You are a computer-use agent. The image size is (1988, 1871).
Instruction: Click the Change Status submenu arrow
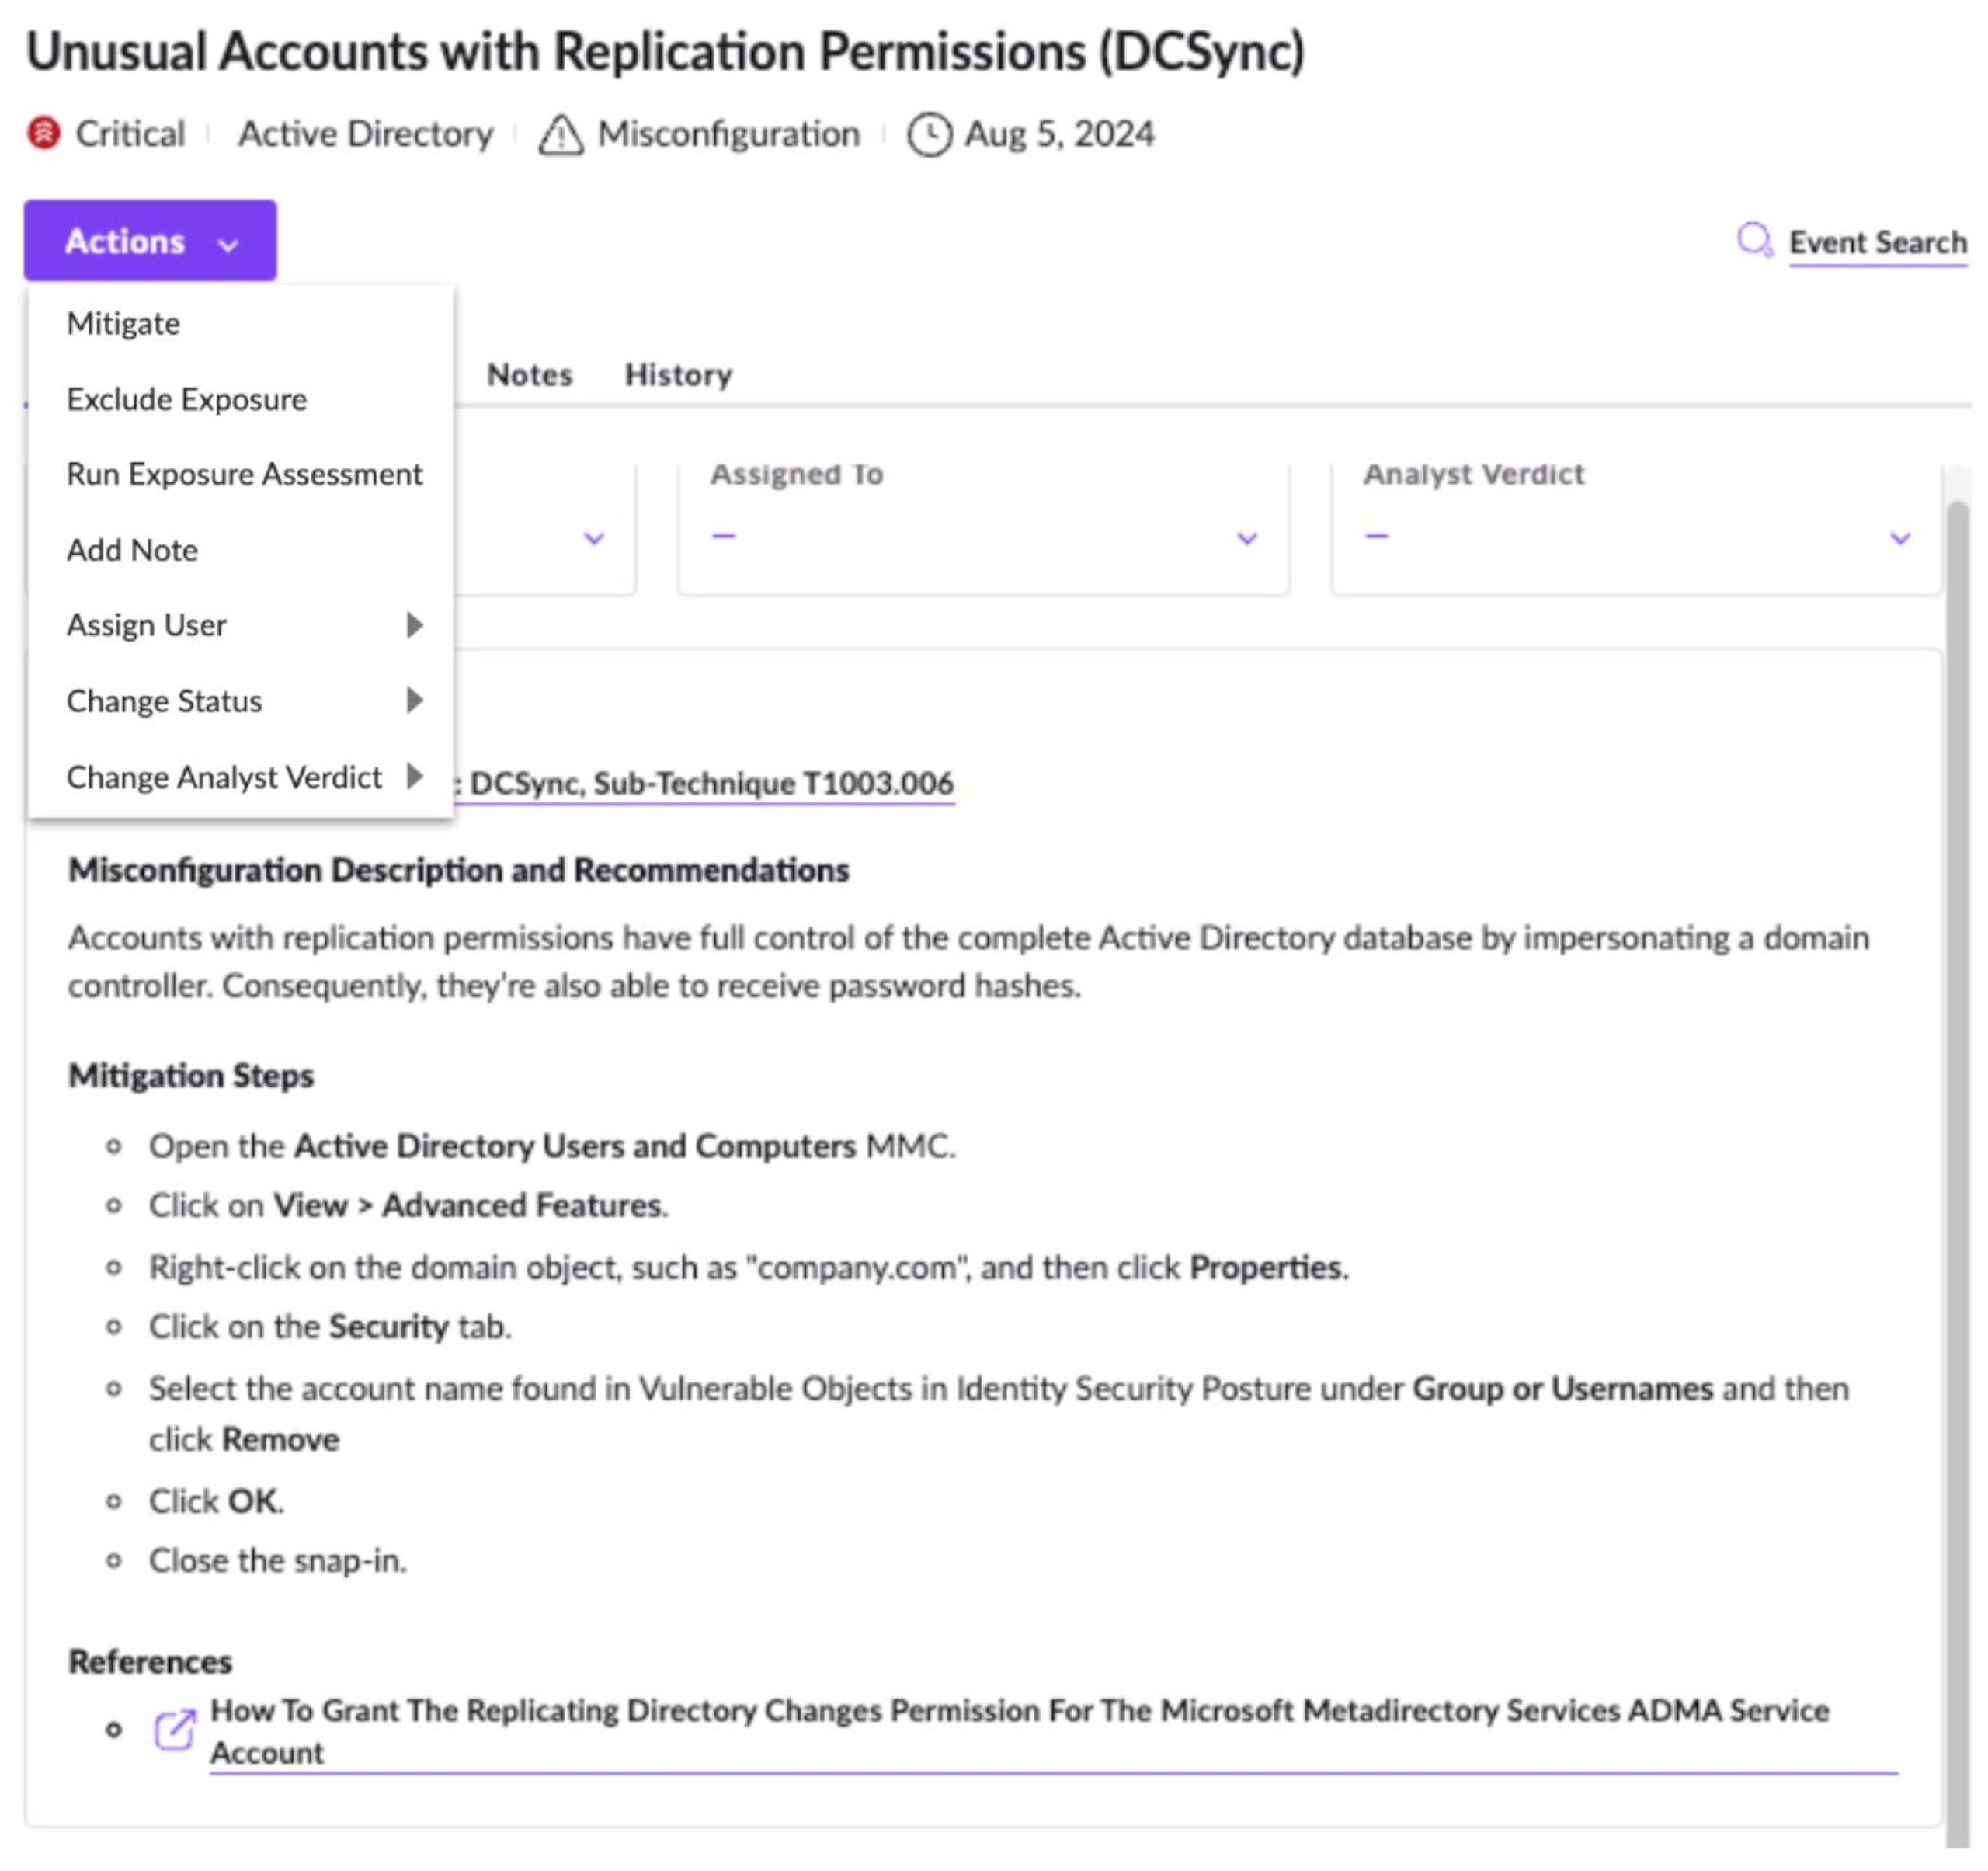point(415,701)
